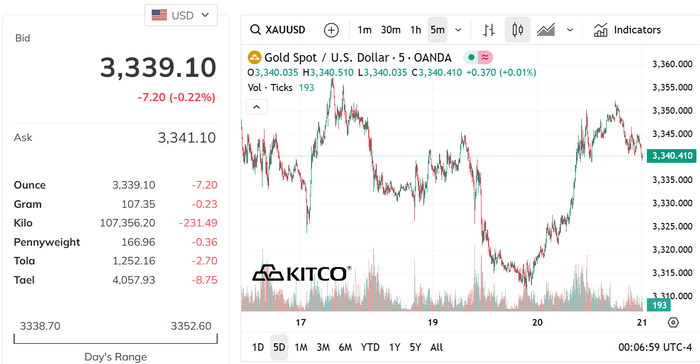Select the area chart style icon
The height and width of the screenshot is (364, 700).
546,30
